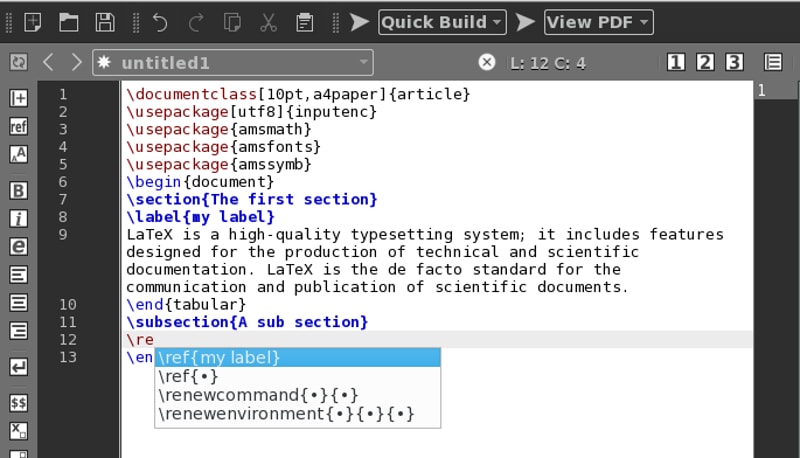Insert a new line using the return-arrow icon
This screenshot has width=800, height=458.
click(18, 367)
